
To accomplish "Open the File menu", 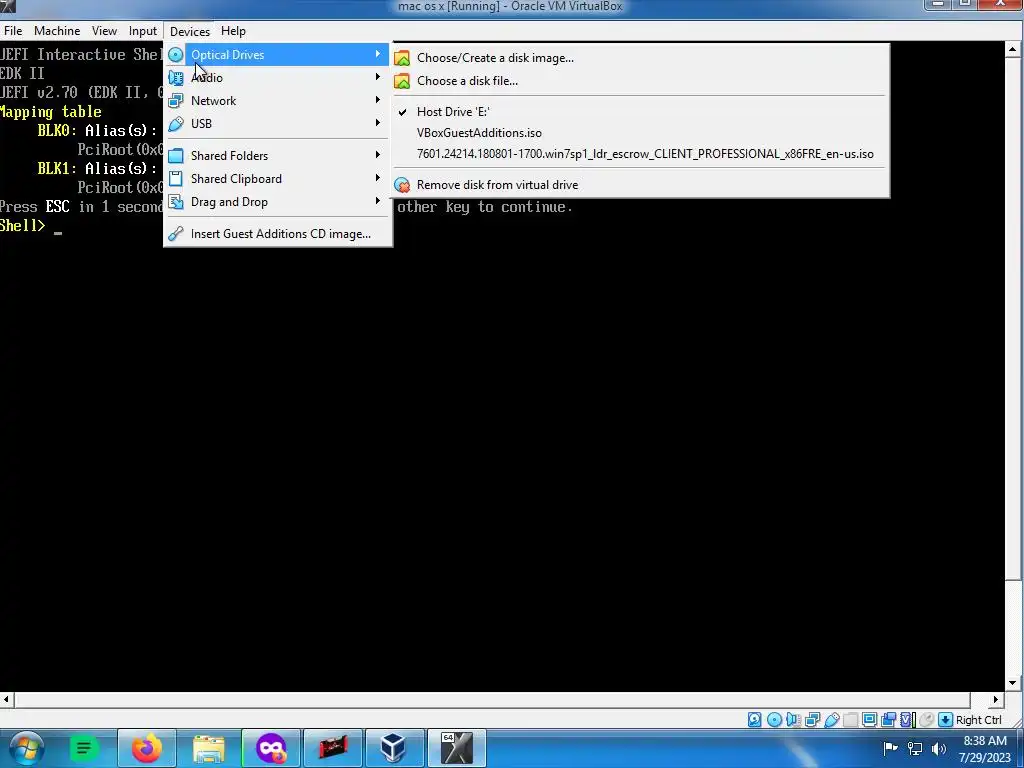I will (x=12, y=31).
